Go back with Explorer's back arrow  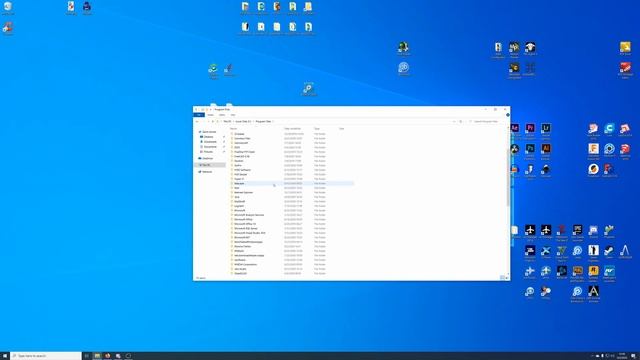[197, 122]
